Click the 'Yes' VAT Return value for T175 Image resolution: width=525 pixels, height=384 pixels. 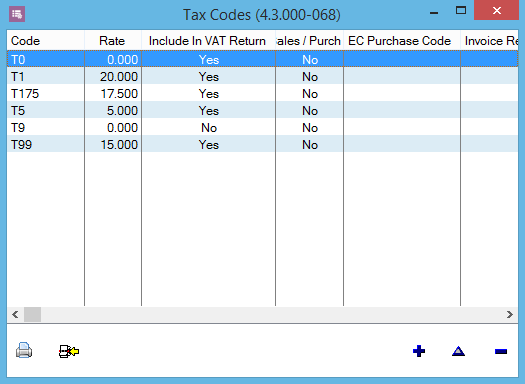tap(209, 94)
